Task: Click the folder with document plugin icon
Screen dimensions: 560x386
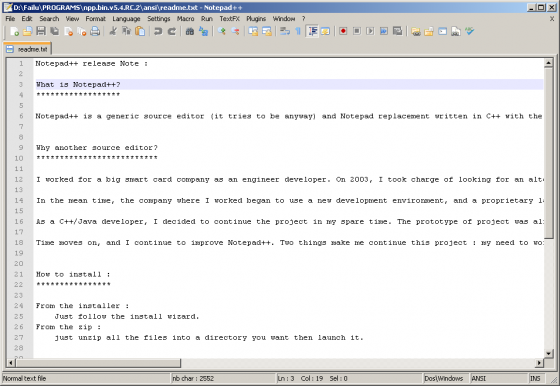Action: [429, 31]
